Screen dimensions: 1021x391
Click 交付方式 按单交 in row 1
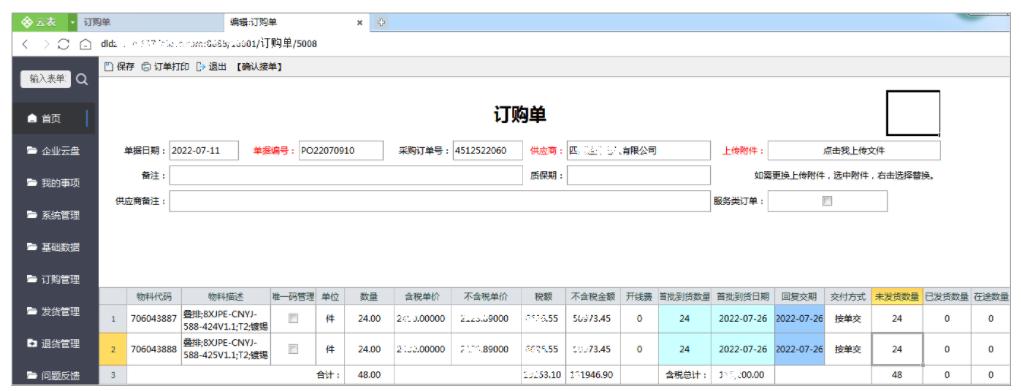pos(848,319)
